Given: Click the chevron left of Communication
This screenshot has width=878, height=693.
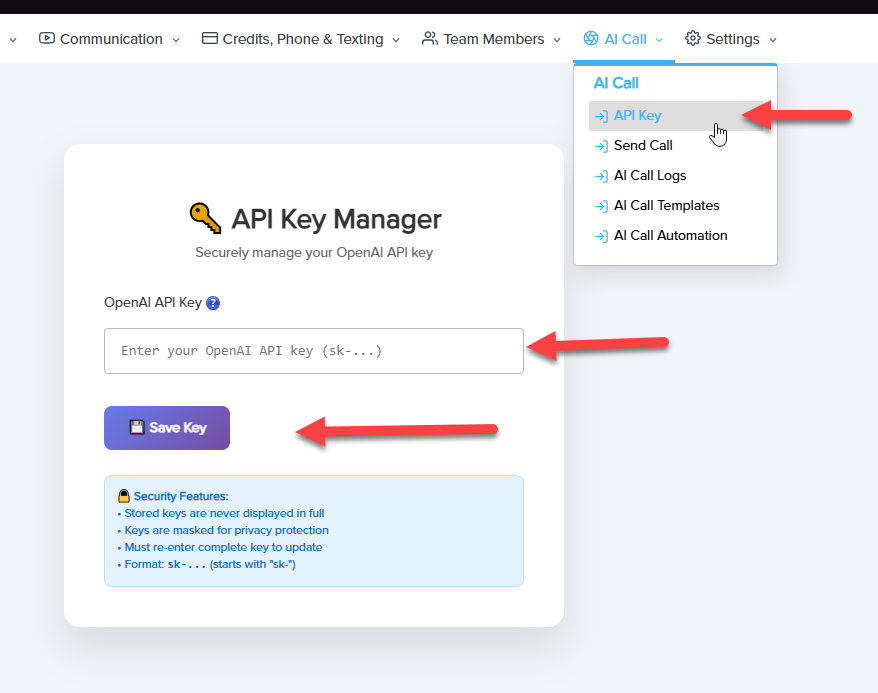Looking at the screenshot, I should point(12,40).
